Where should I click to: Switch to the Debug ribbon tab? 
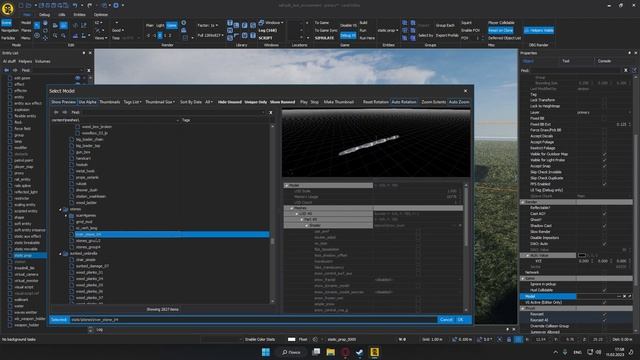[x=44, y=15]
